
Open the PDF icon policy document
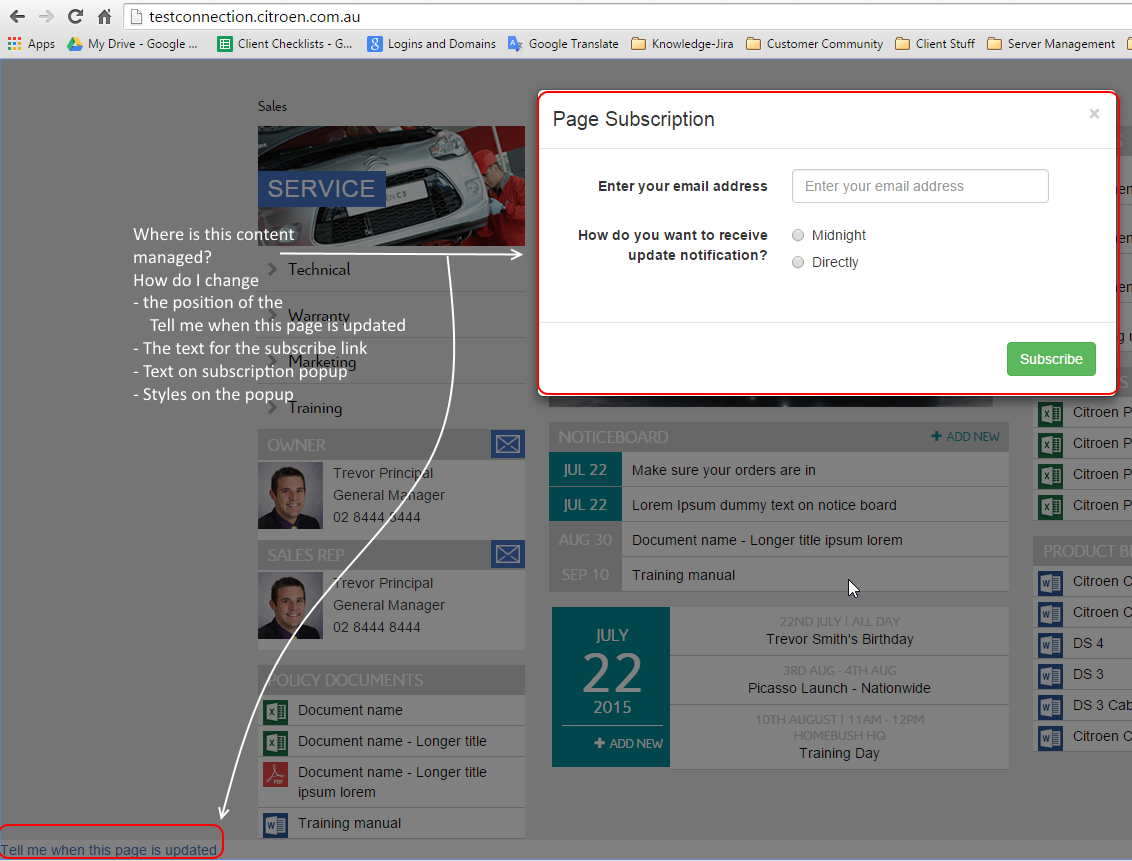(275, 775)
